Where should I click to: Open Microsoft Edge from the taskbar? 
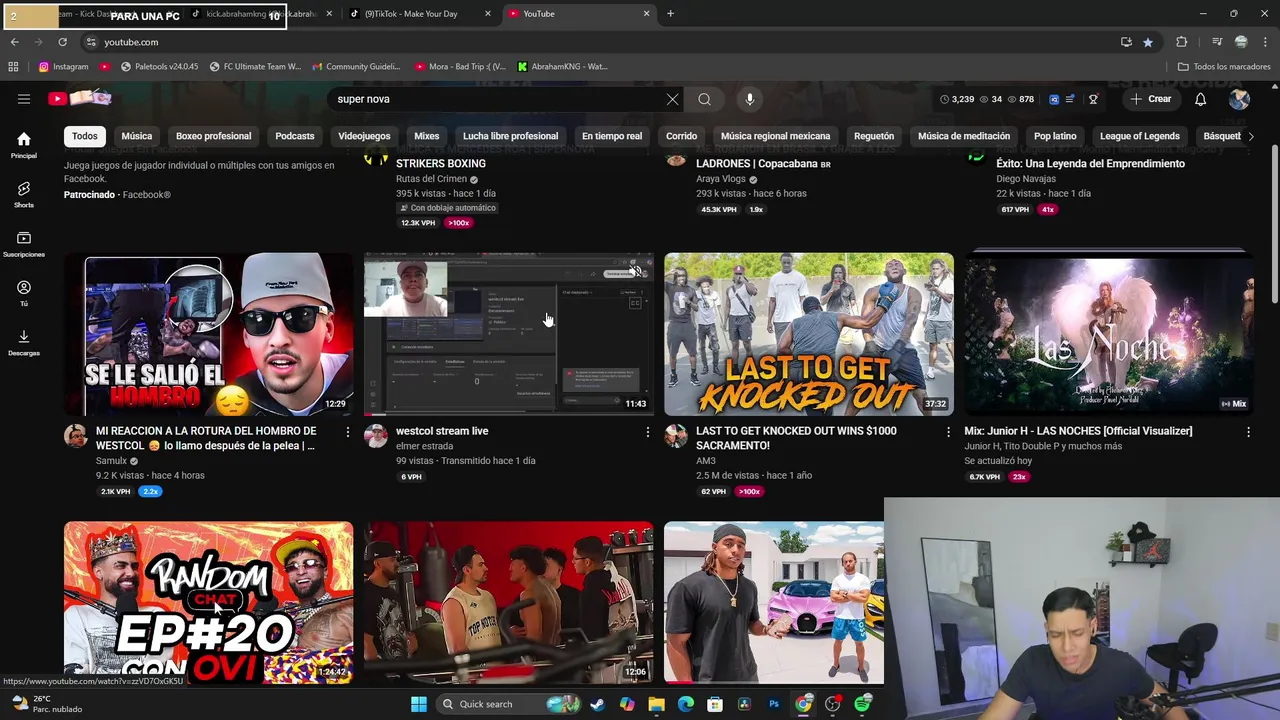point(686,704)
